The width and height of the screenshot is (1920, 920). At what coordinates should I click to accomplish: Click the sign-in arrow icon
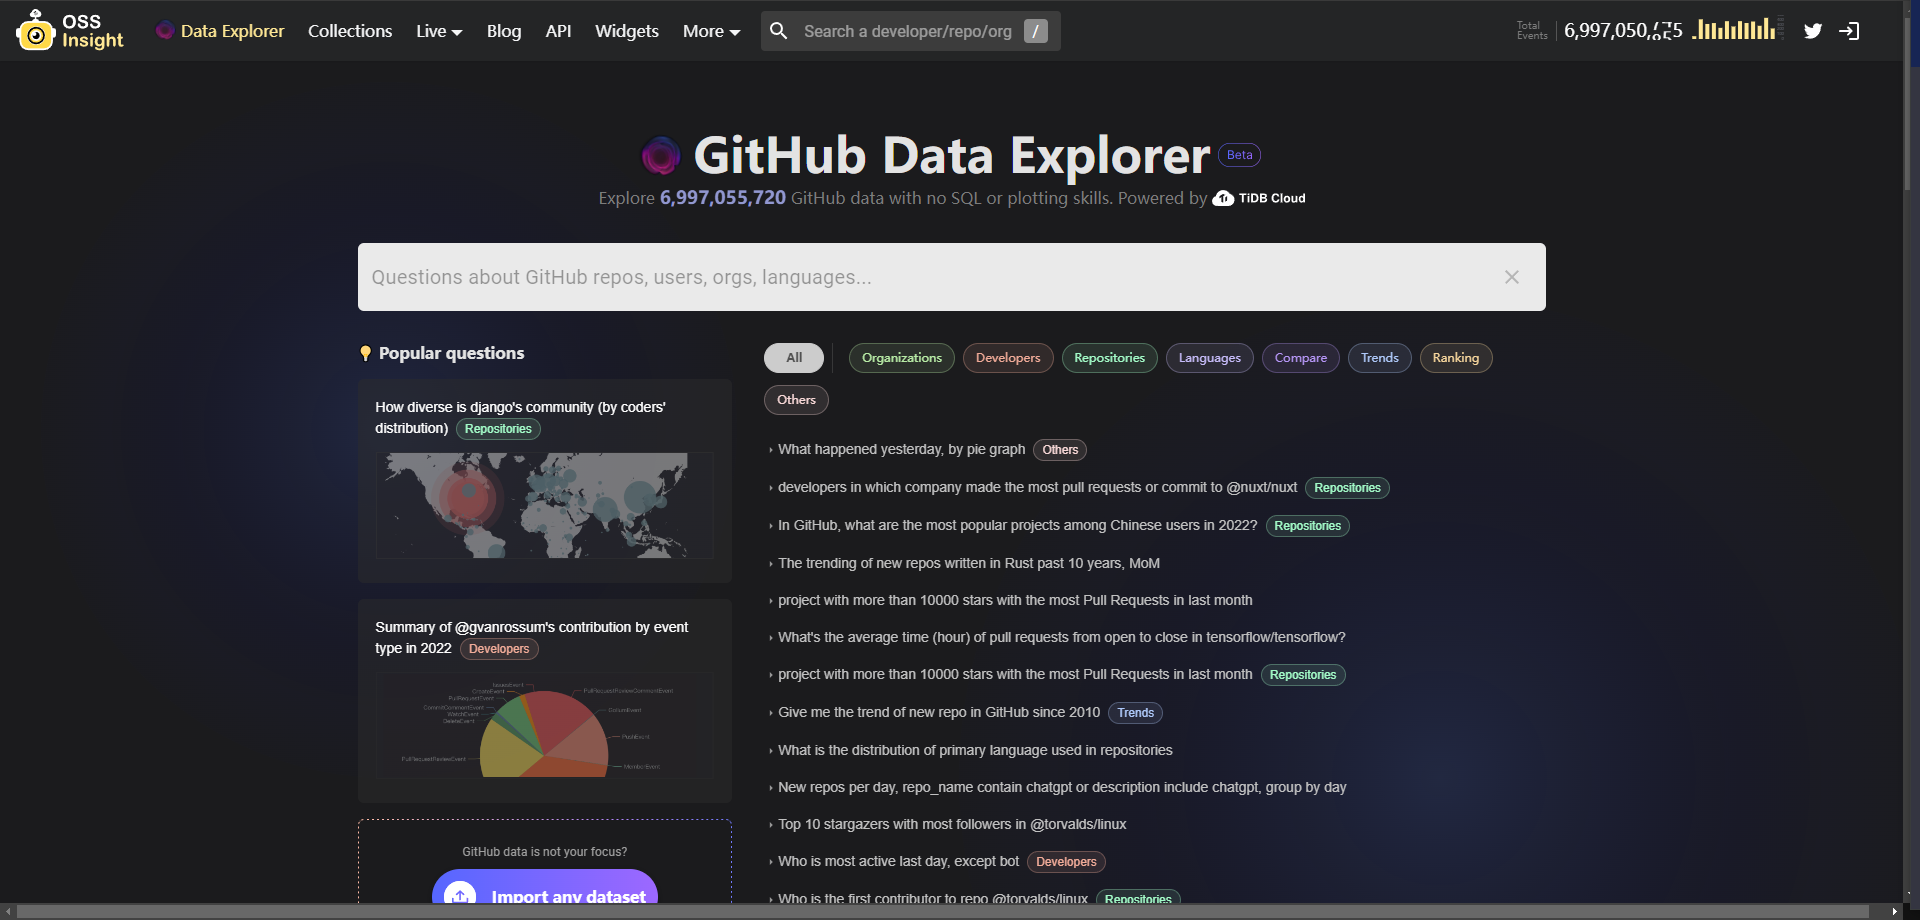pyautogui.click(x=1849, y=31)
